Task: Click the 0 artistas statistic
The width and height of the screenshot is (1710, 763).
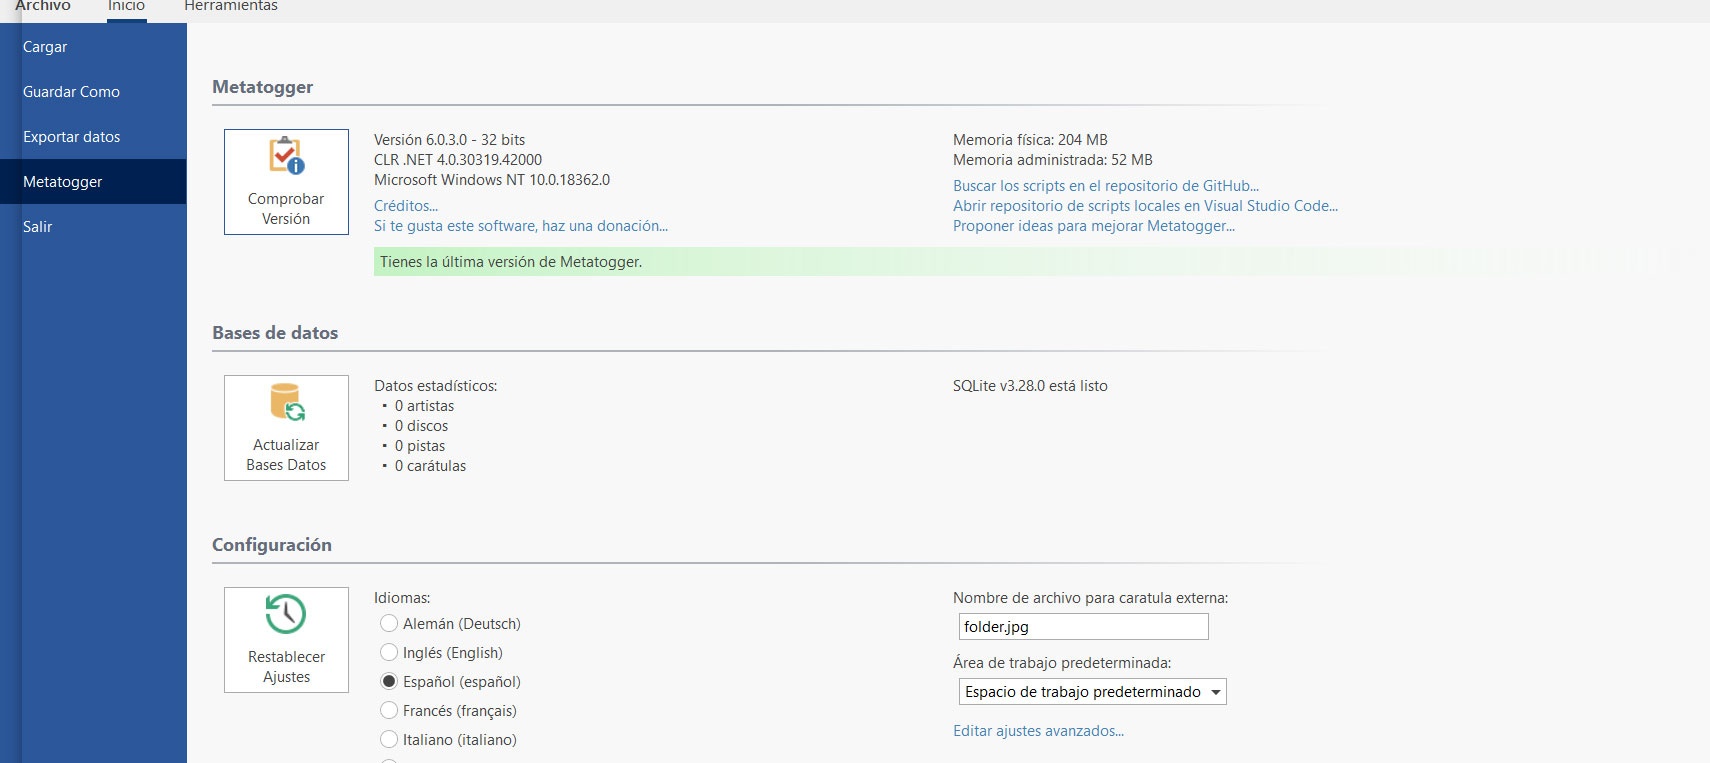Action: coord(424,406)
